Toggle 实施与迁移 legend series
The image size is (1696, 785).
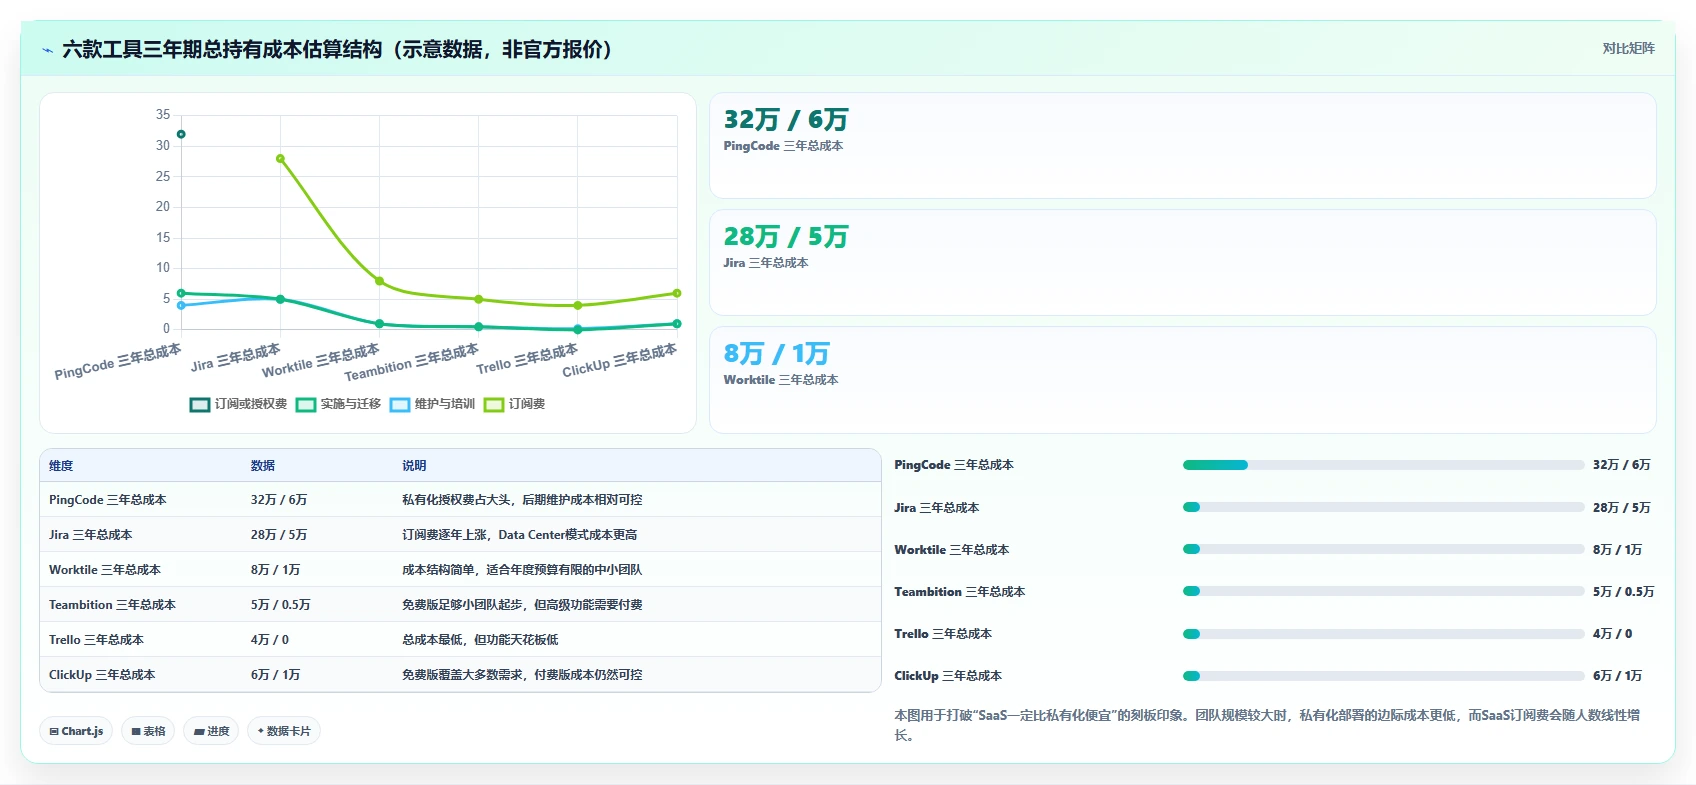338,404
